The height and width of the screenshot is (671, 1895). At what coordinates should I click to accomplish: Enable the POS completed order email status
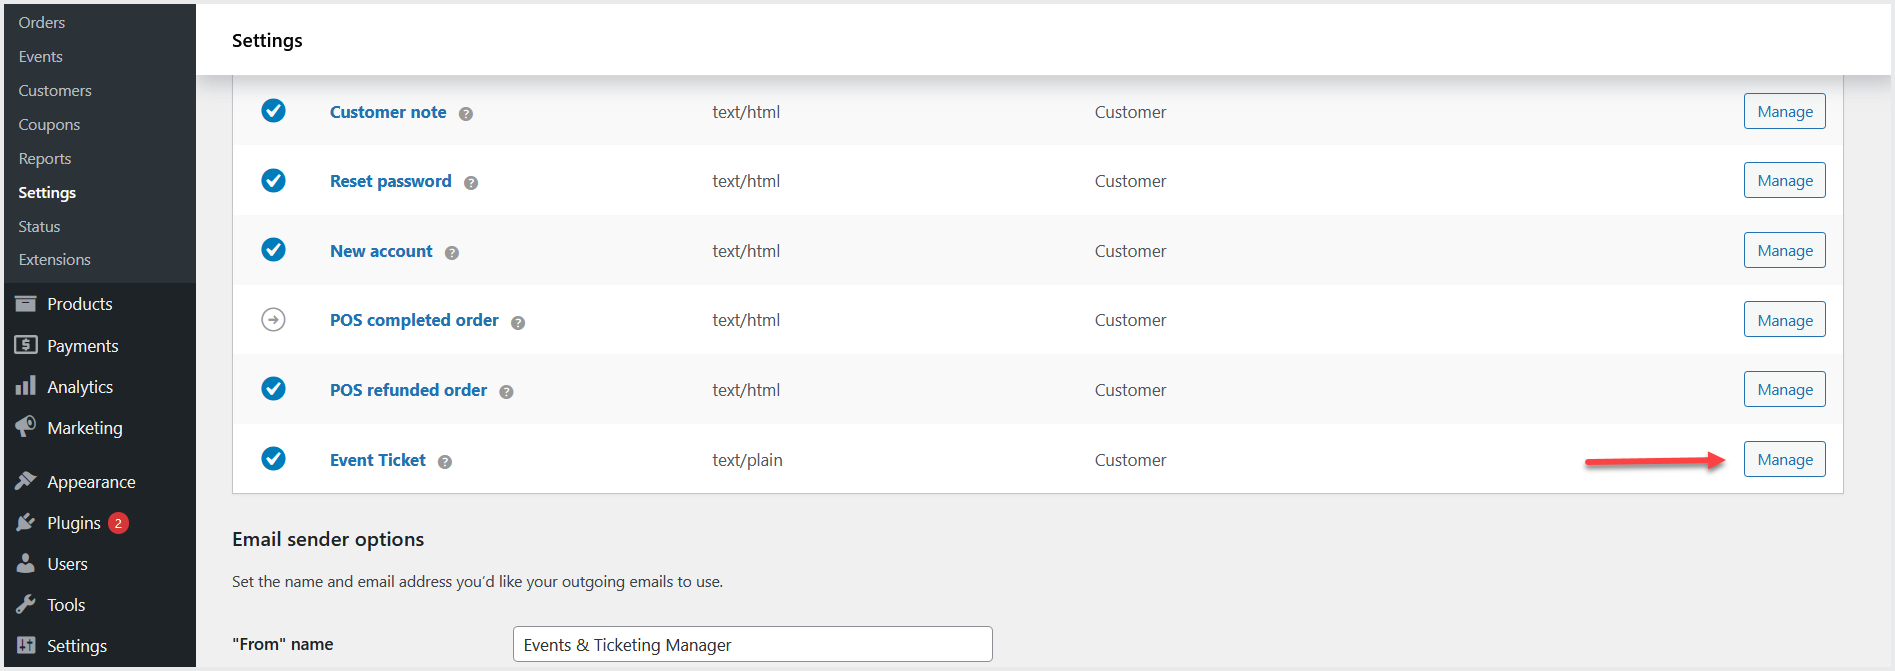click(273, 320)
